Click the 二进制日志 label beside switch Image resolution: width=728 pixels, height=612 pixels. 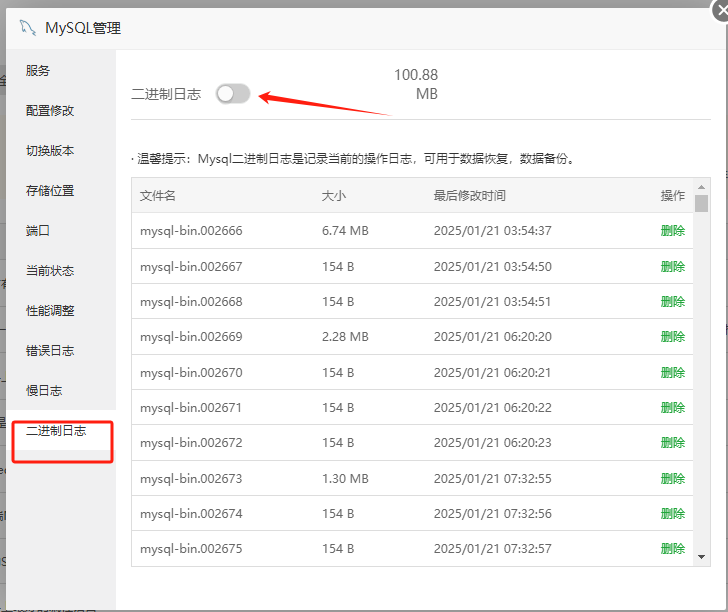coord(166,94)
